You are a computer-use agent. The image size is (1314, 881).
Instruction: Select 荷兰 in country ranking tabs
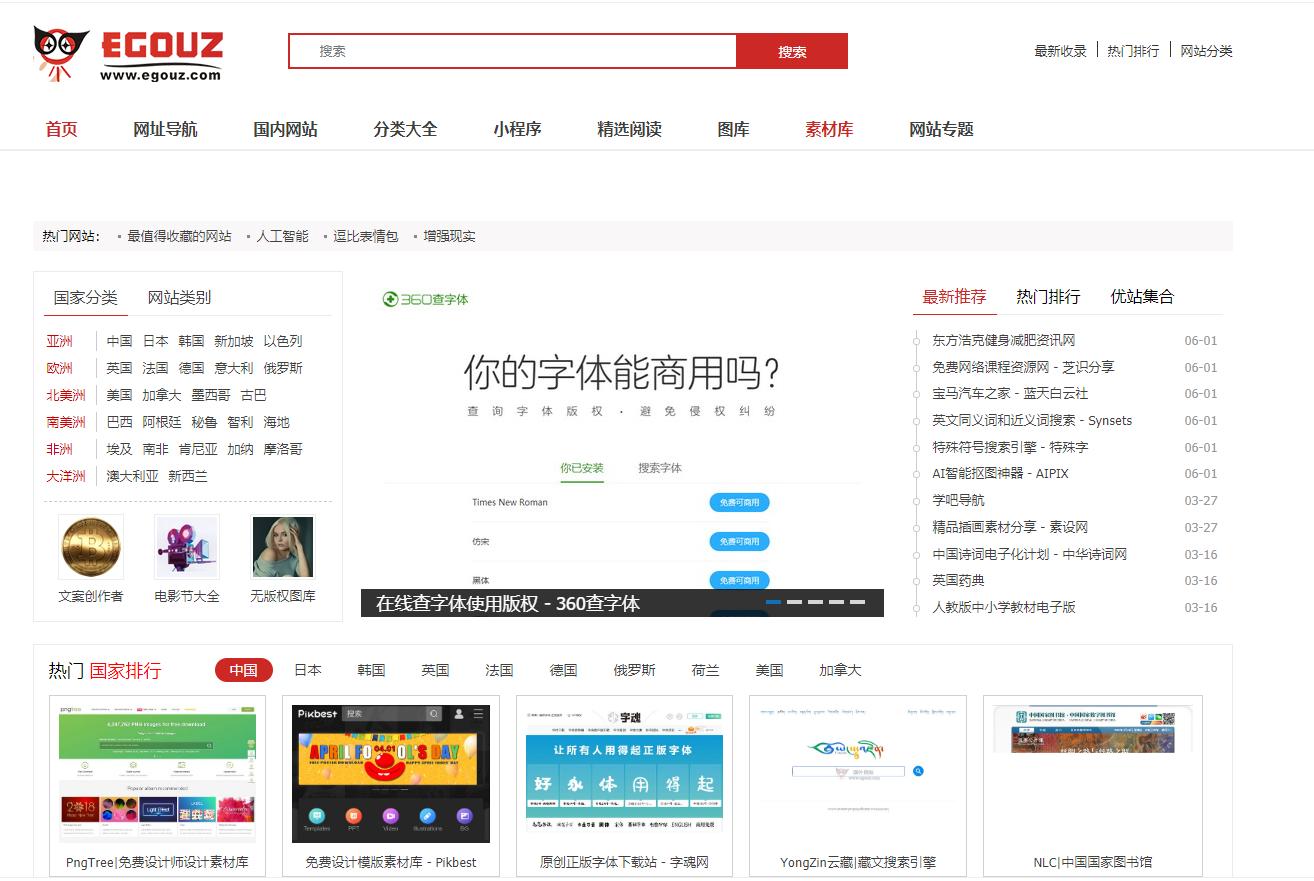click(705, 670)
